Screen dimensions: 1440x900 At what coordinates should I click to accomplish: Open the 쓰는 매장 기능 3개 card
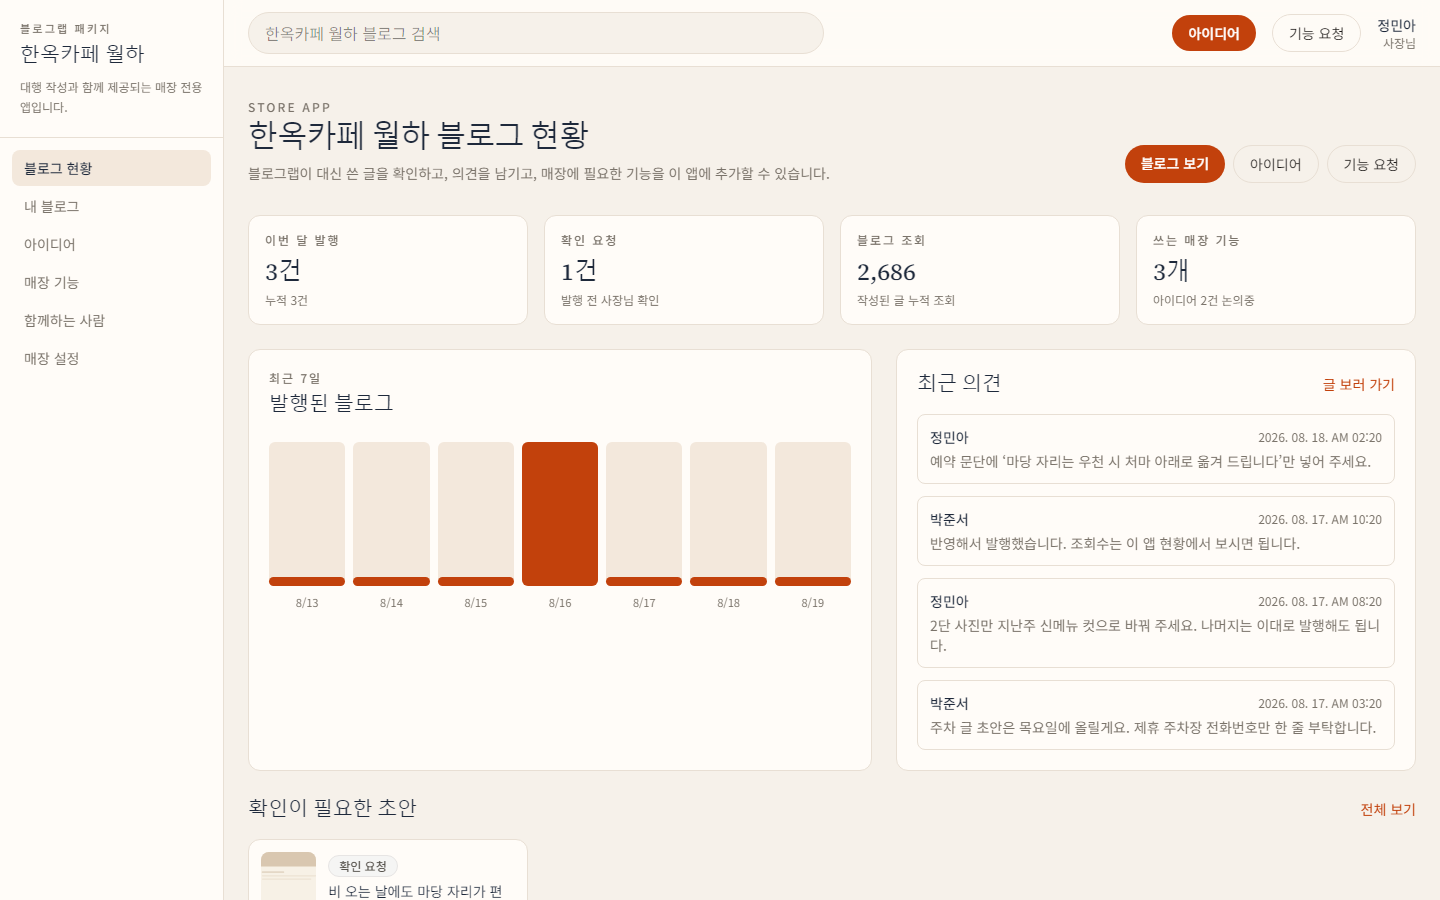(x=1276, y=270)
